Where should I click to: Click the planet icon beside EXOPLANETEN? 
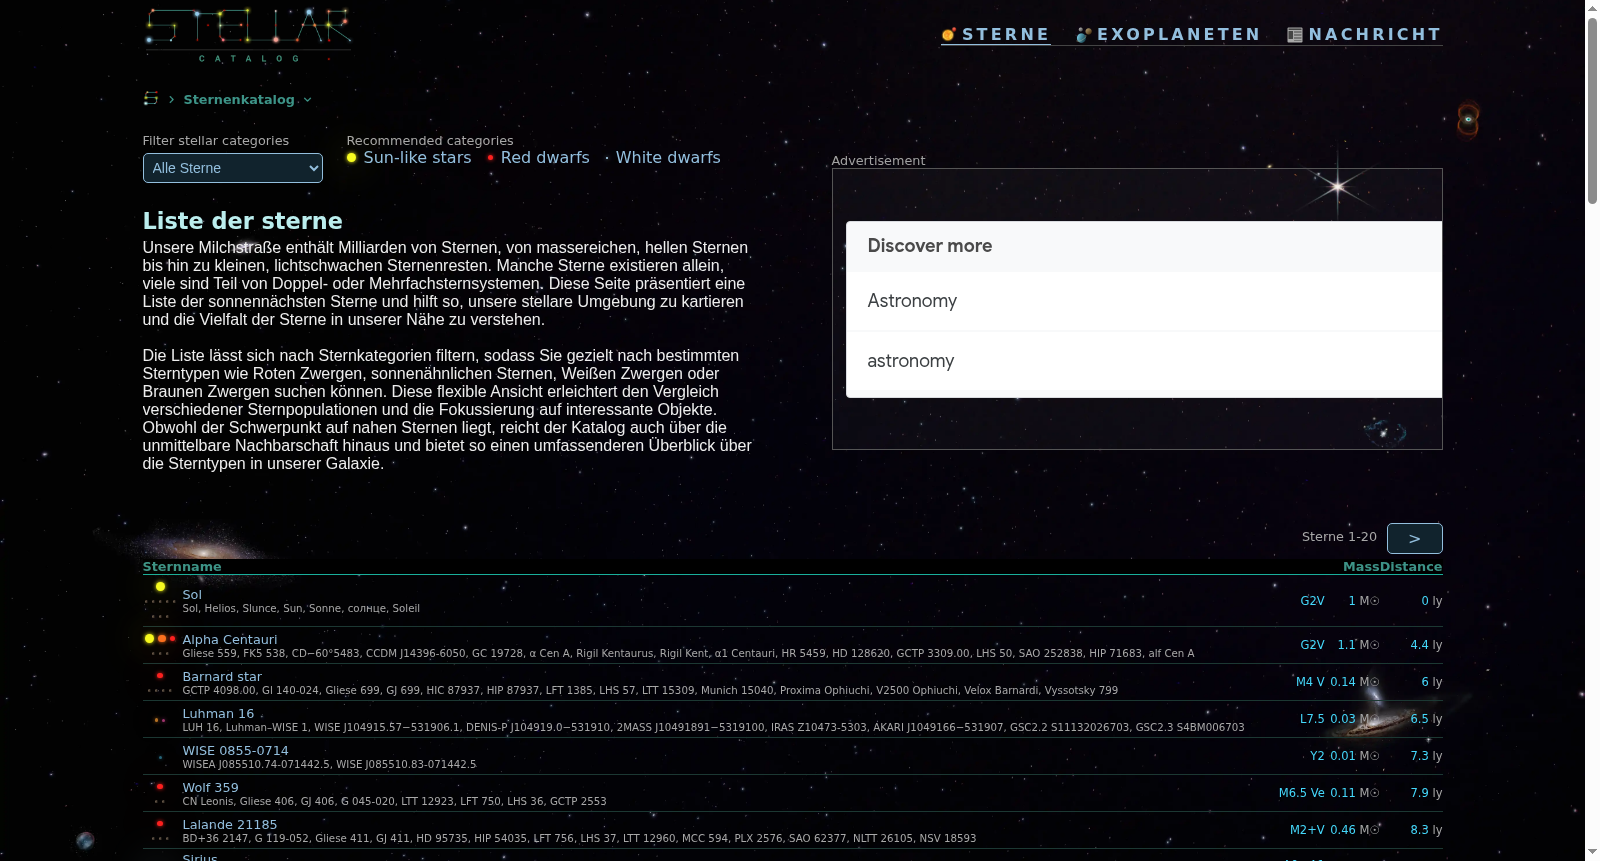1084,35
